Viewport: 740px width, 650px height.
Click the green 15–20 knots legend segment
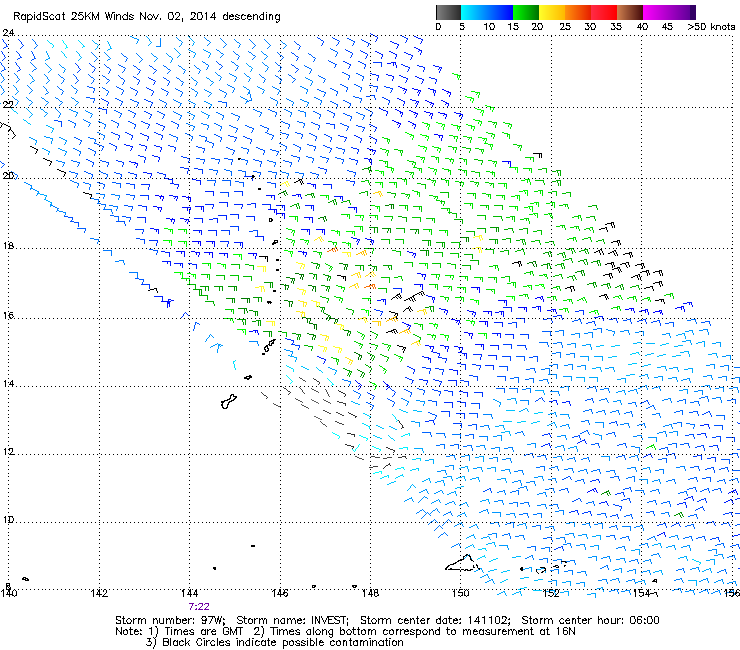click(x=526, y=12)
